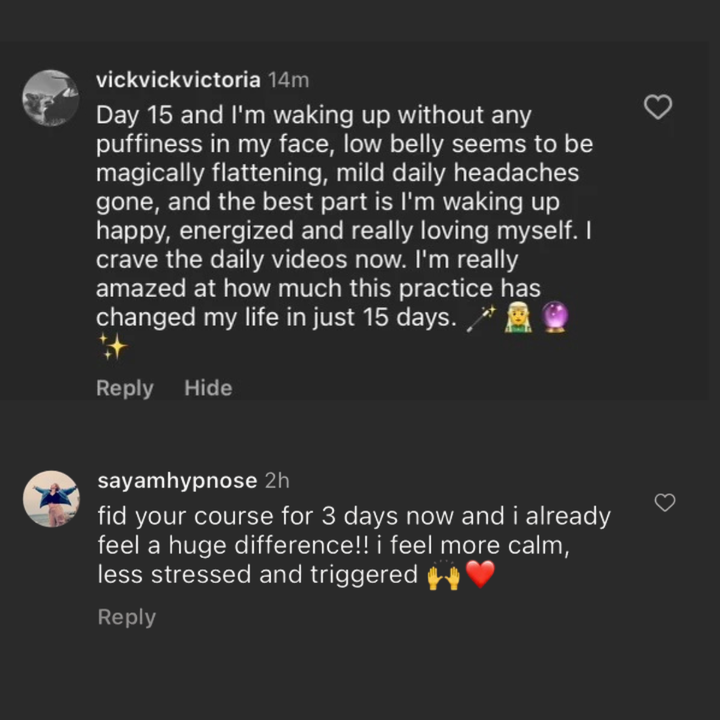Open the sayamhypnose profile picture
Screen dimensions: 720x720
point(50,498)
